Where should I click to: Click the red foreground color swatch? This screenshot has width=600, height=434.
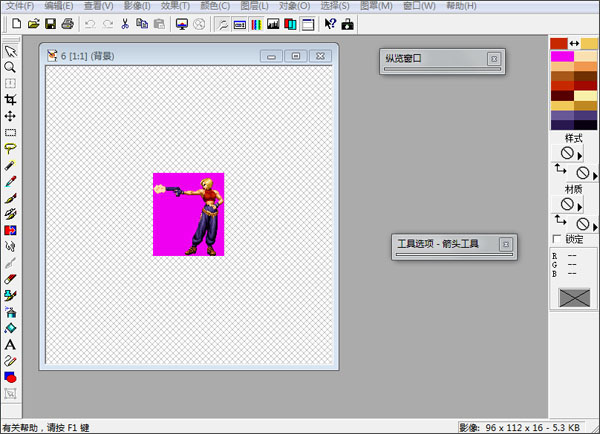tap(559, 43)
